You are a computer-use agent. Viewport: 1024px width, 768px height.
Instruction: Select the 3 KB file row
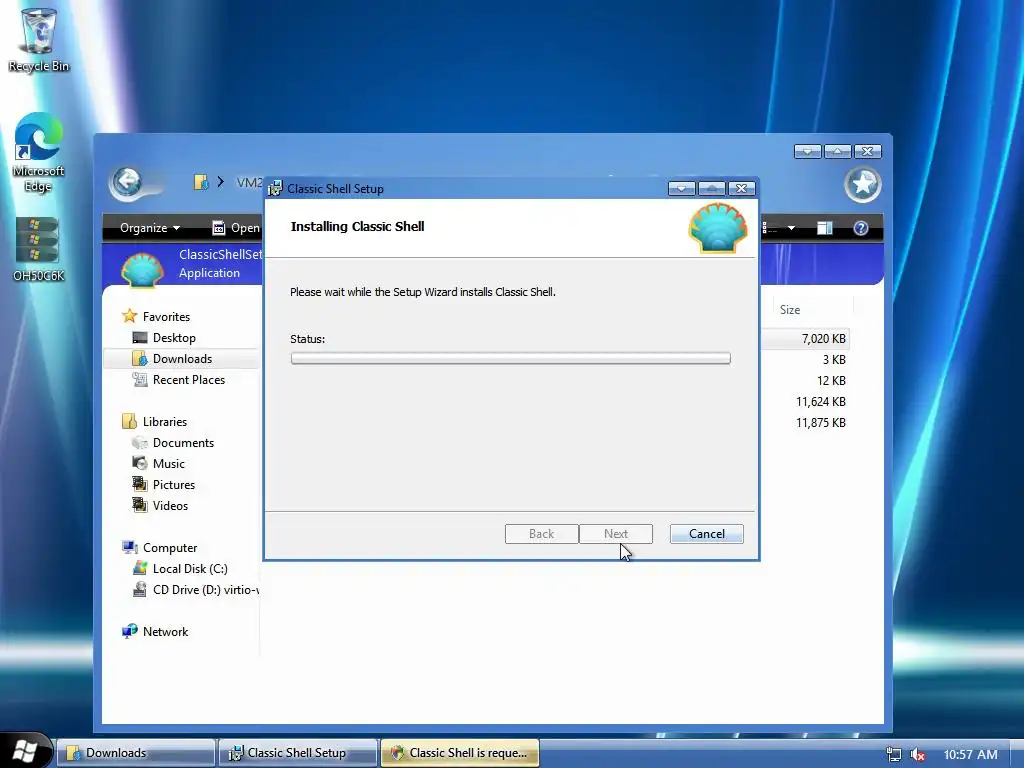833,360
